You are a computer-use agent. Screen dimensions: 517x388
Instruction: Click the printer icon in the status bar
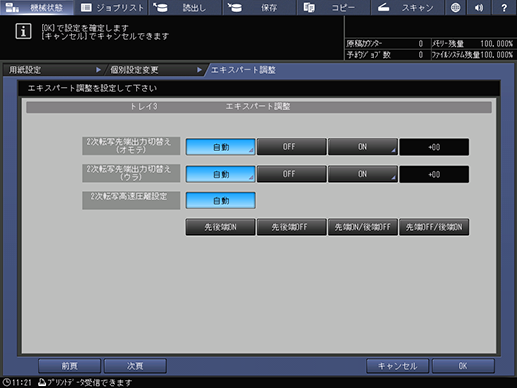(42, 382)
